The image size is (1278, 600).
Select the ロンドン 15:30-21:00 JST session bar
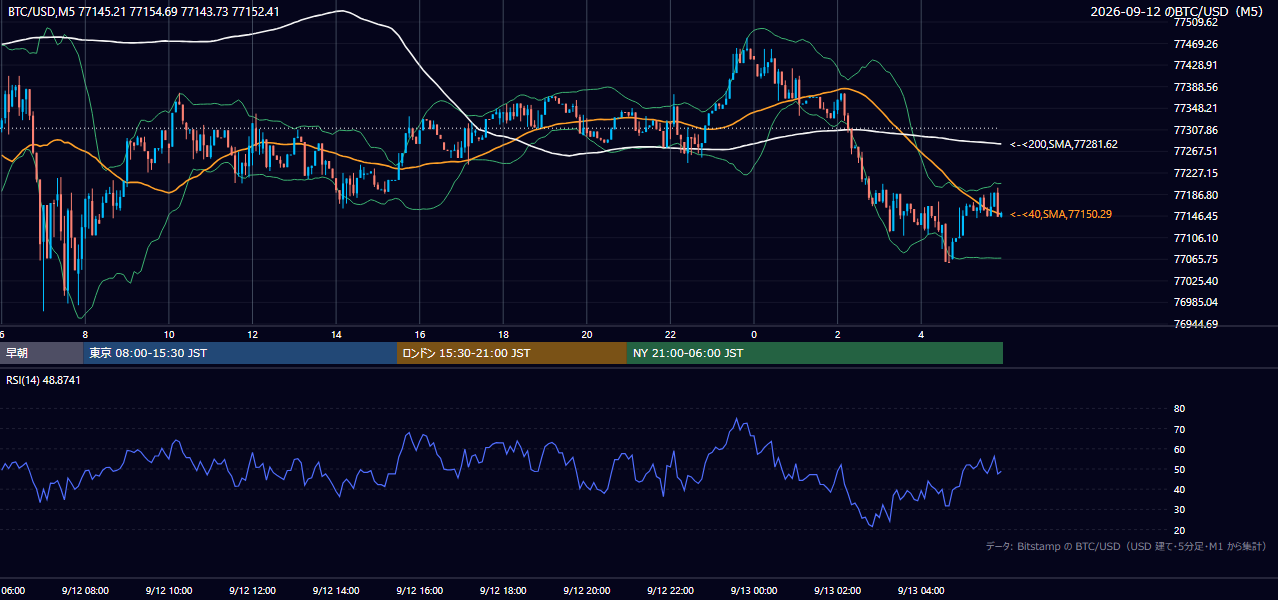(512, 353)
